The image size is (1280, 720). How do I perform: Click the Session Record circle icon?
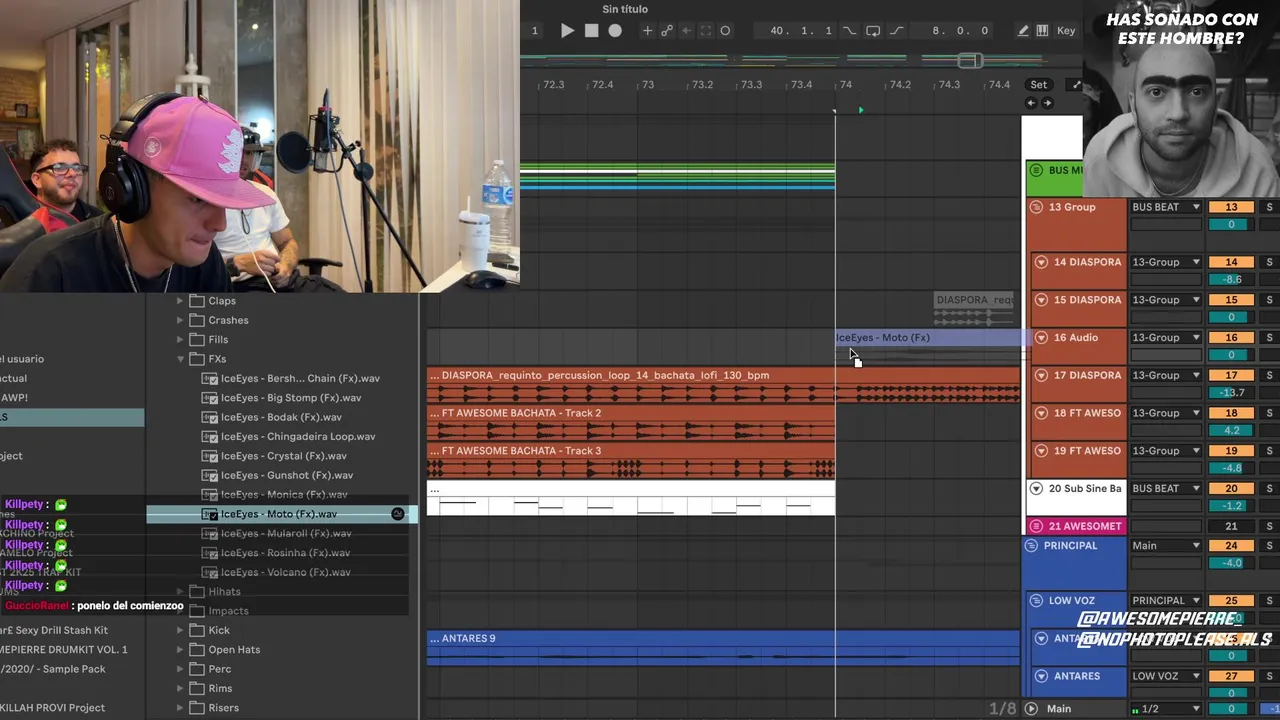coord(725,31)
